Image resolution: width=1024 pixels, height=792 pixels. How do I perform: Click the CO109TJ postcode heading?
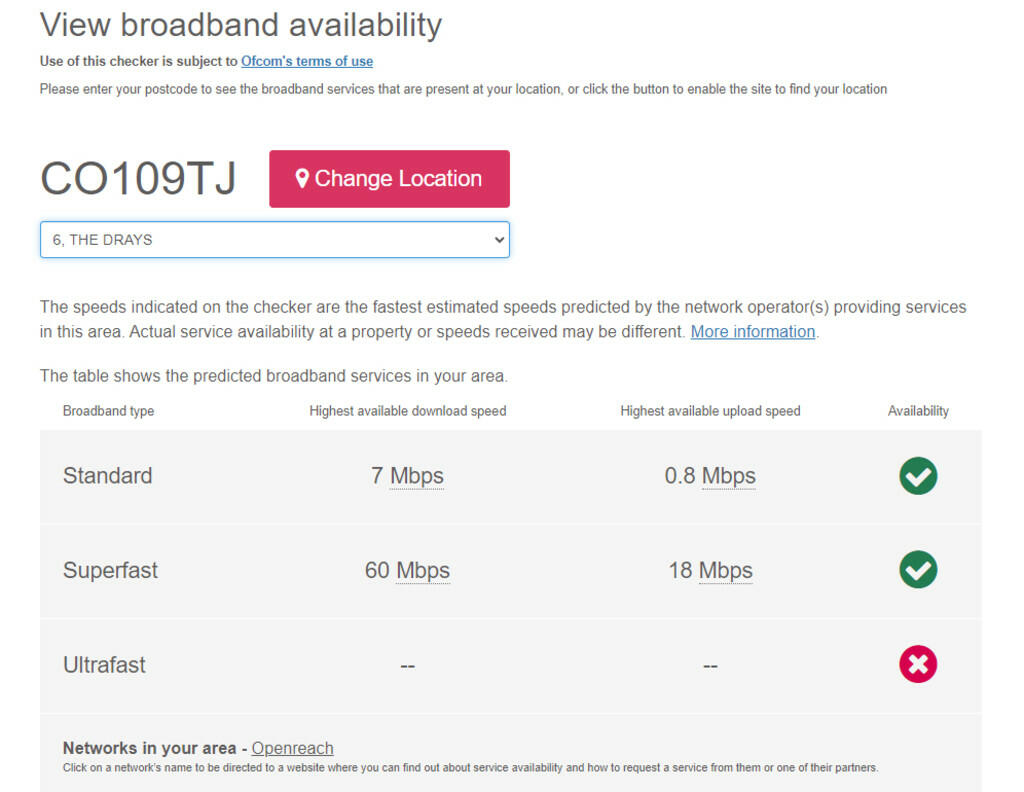point(138,178)
